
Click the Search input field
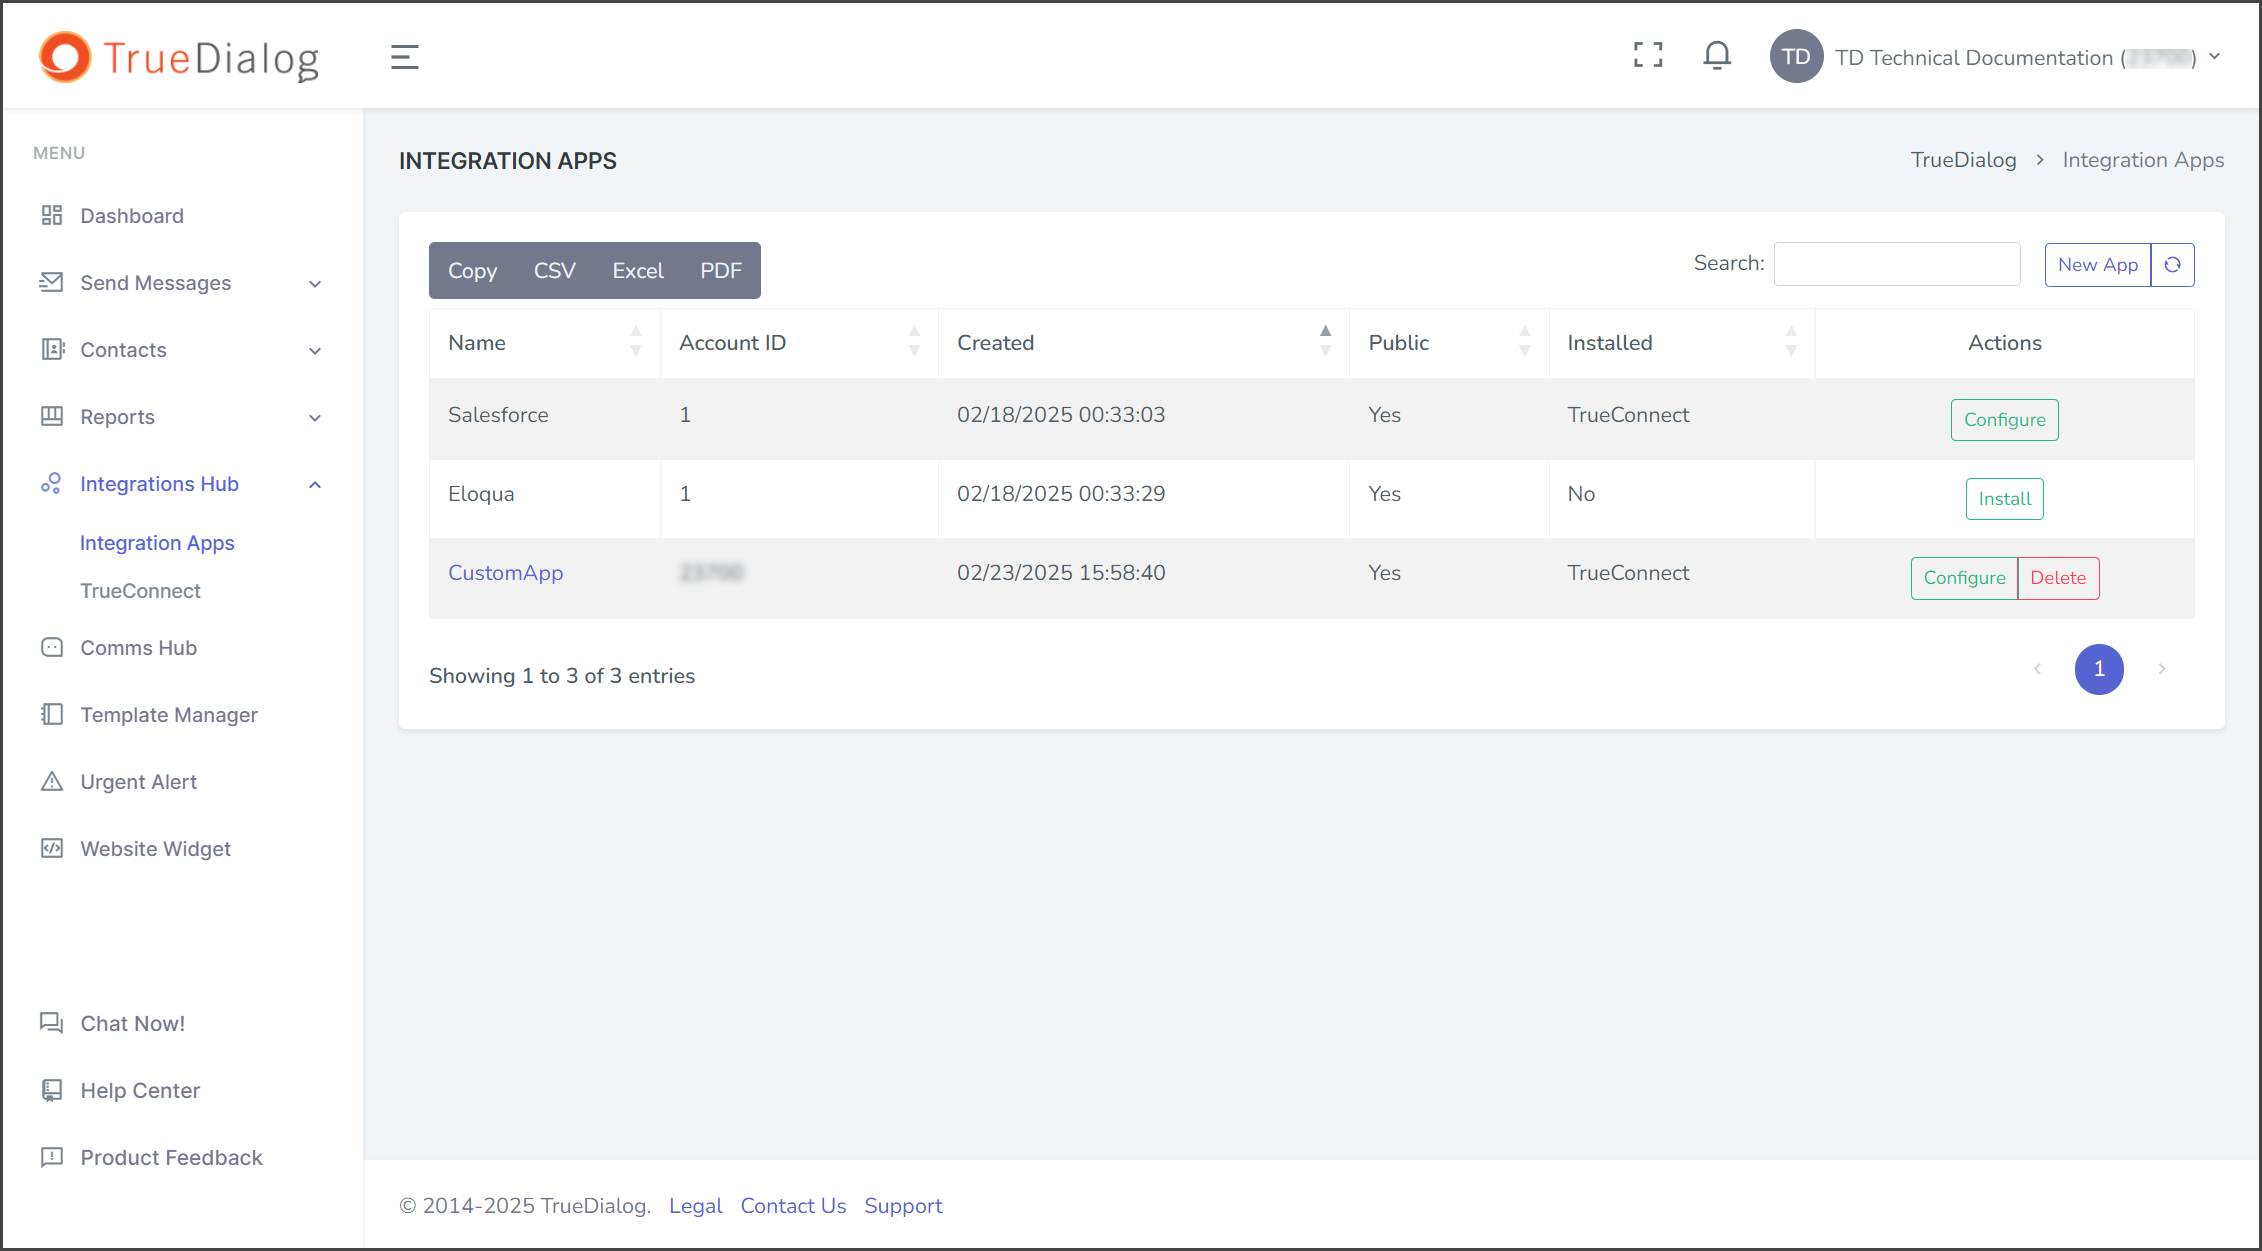(1897, 264)
